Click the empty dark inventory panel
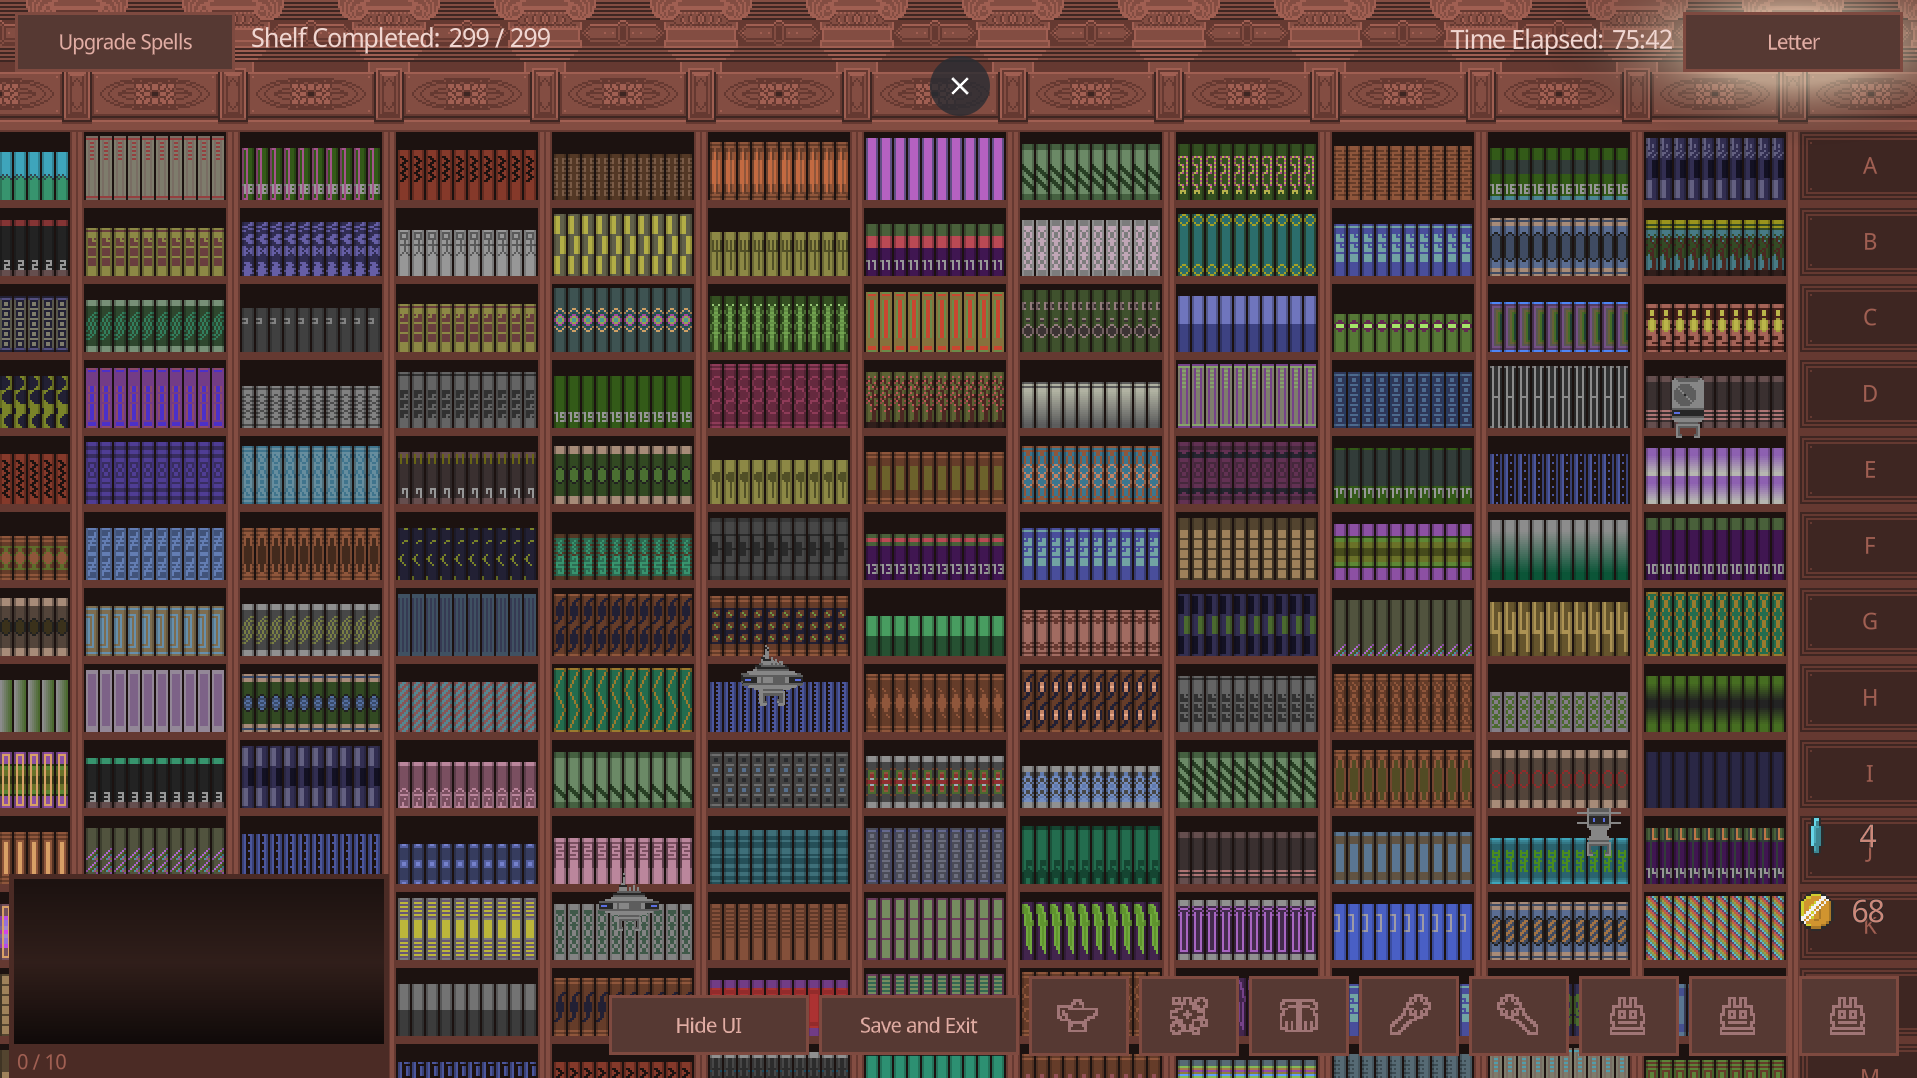 (199, 962)
